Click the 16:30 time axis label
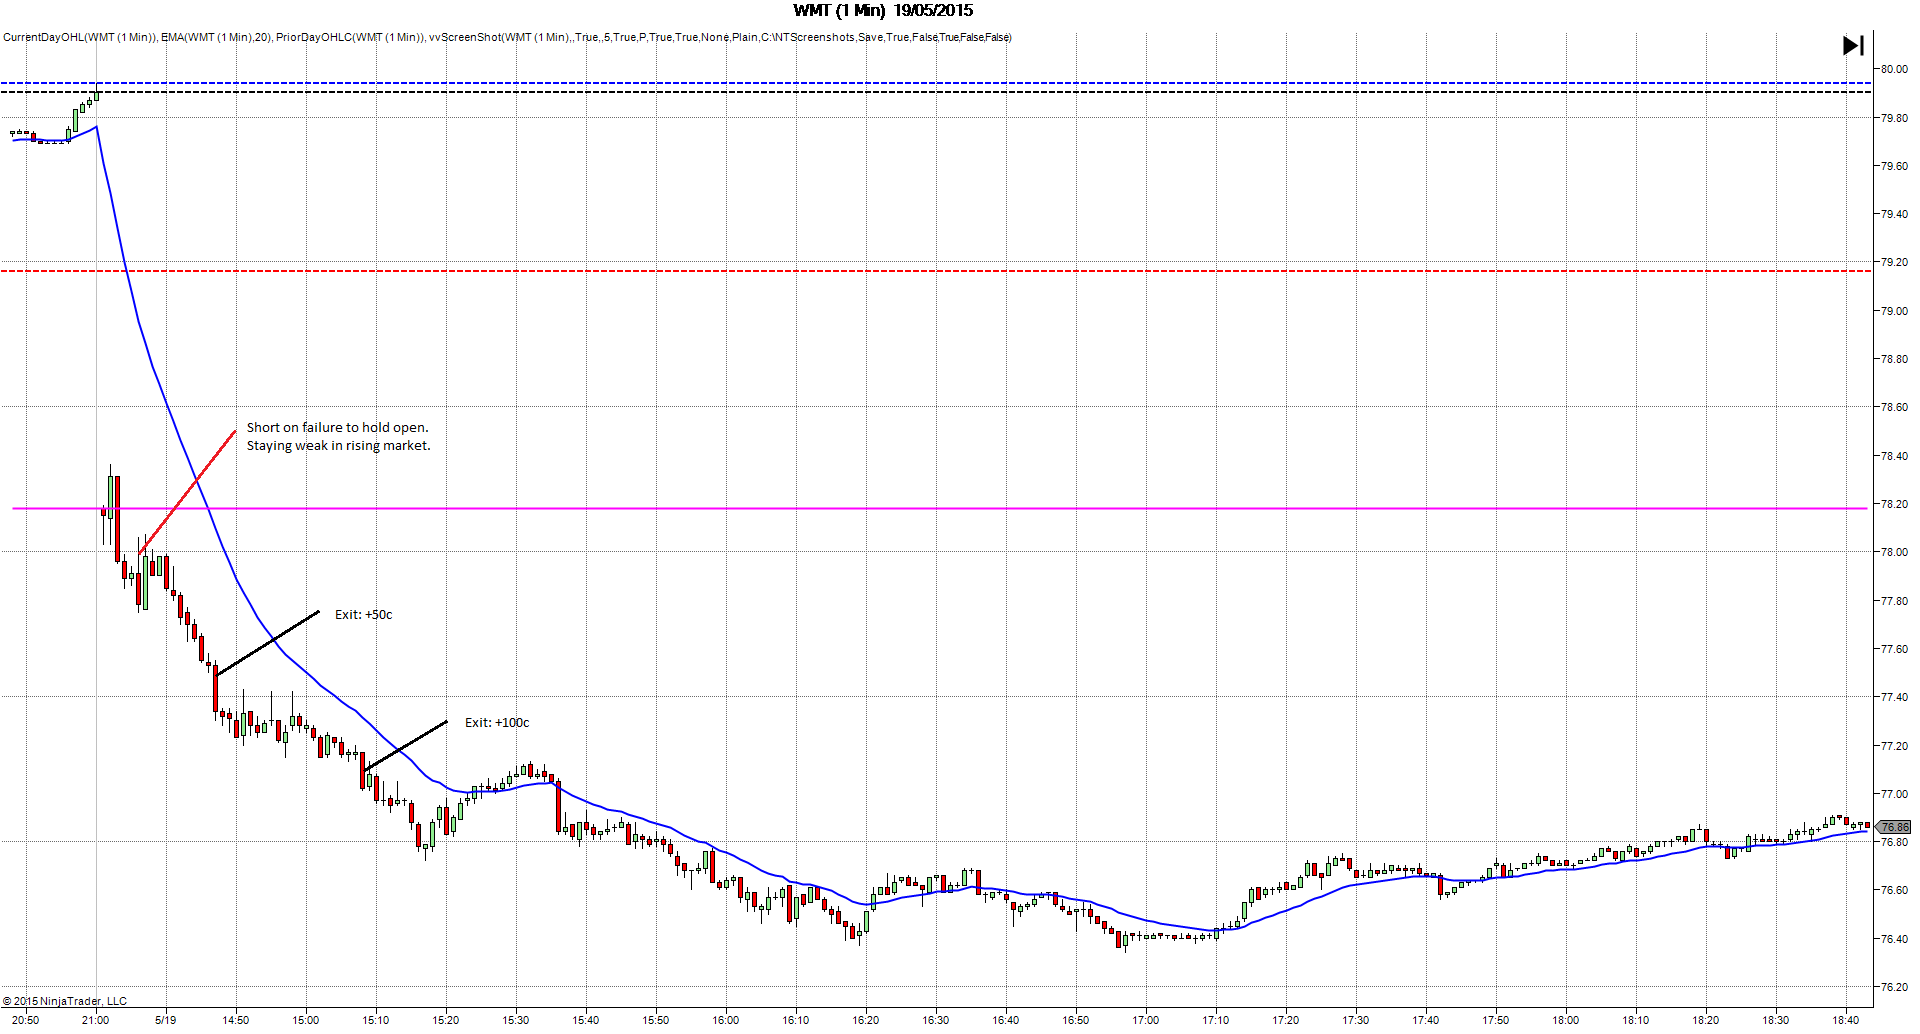This screenshot has height=1034, width=1920. (936, 1020)
